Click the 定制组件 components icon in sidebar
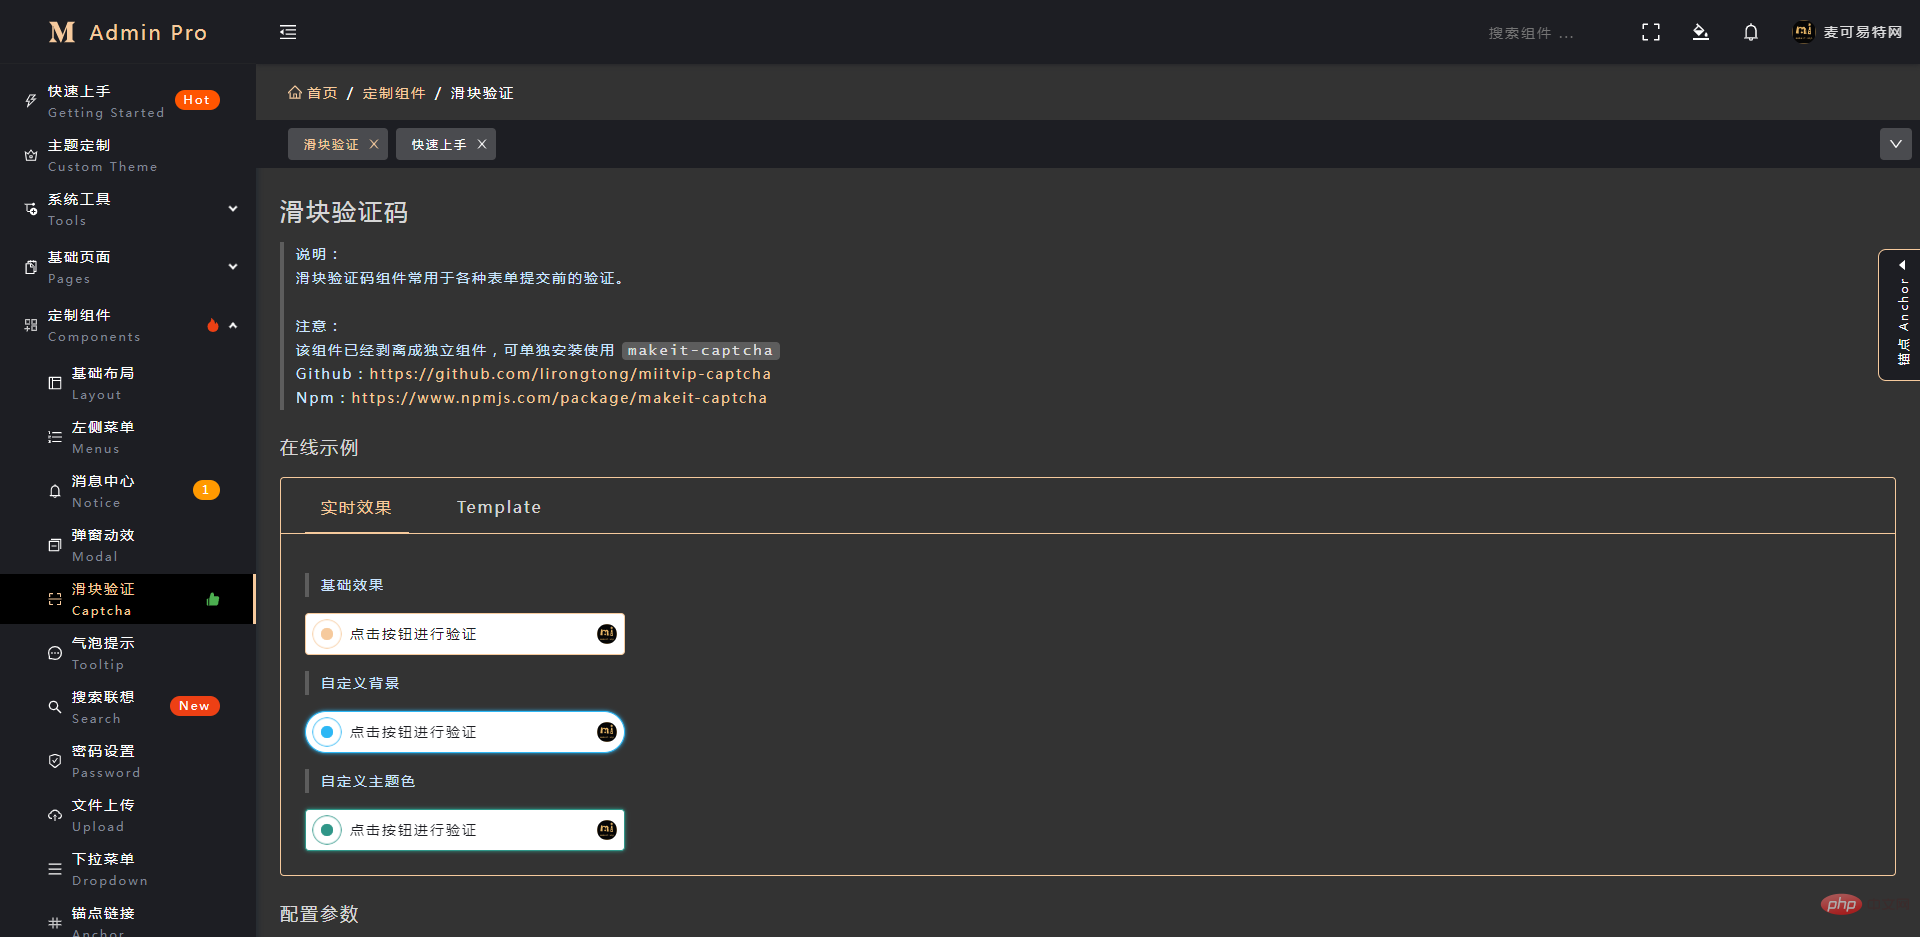 (31, 325)
